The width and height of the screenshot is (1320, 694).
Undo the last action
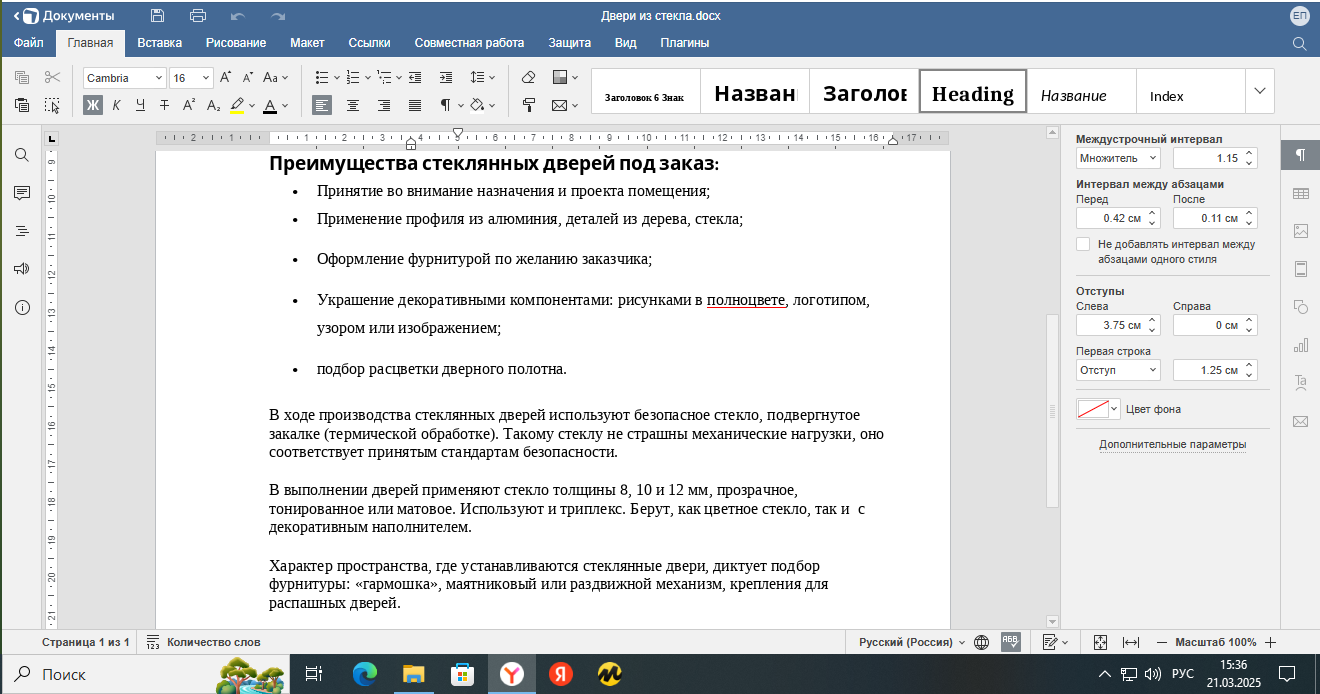[237, 16]
